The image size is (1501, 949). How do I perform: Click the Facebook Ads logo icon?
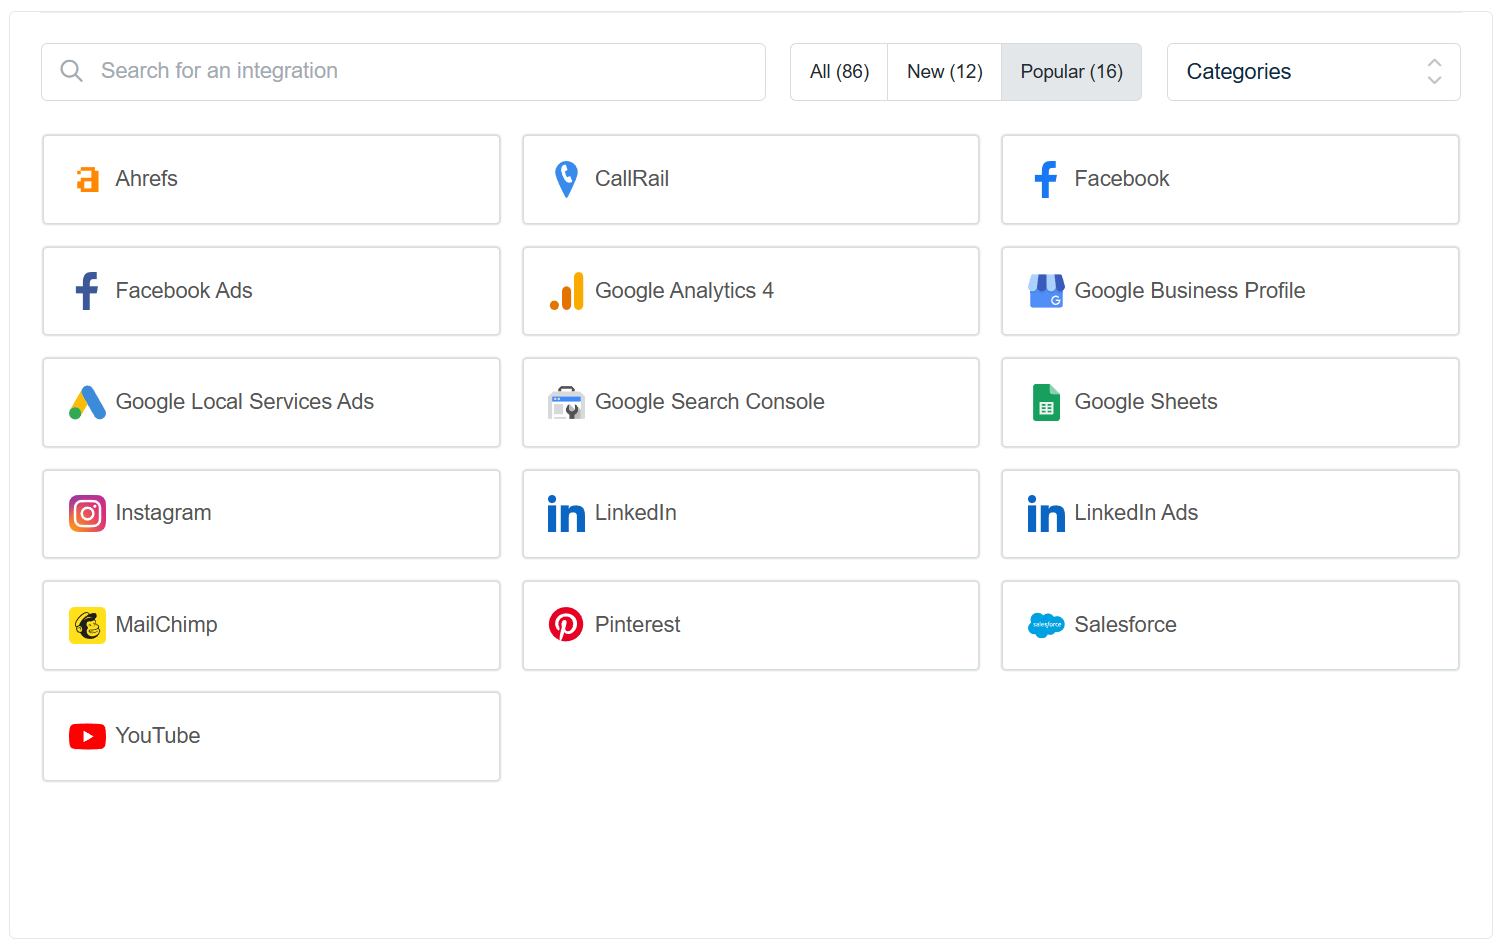tap(87, 291)
